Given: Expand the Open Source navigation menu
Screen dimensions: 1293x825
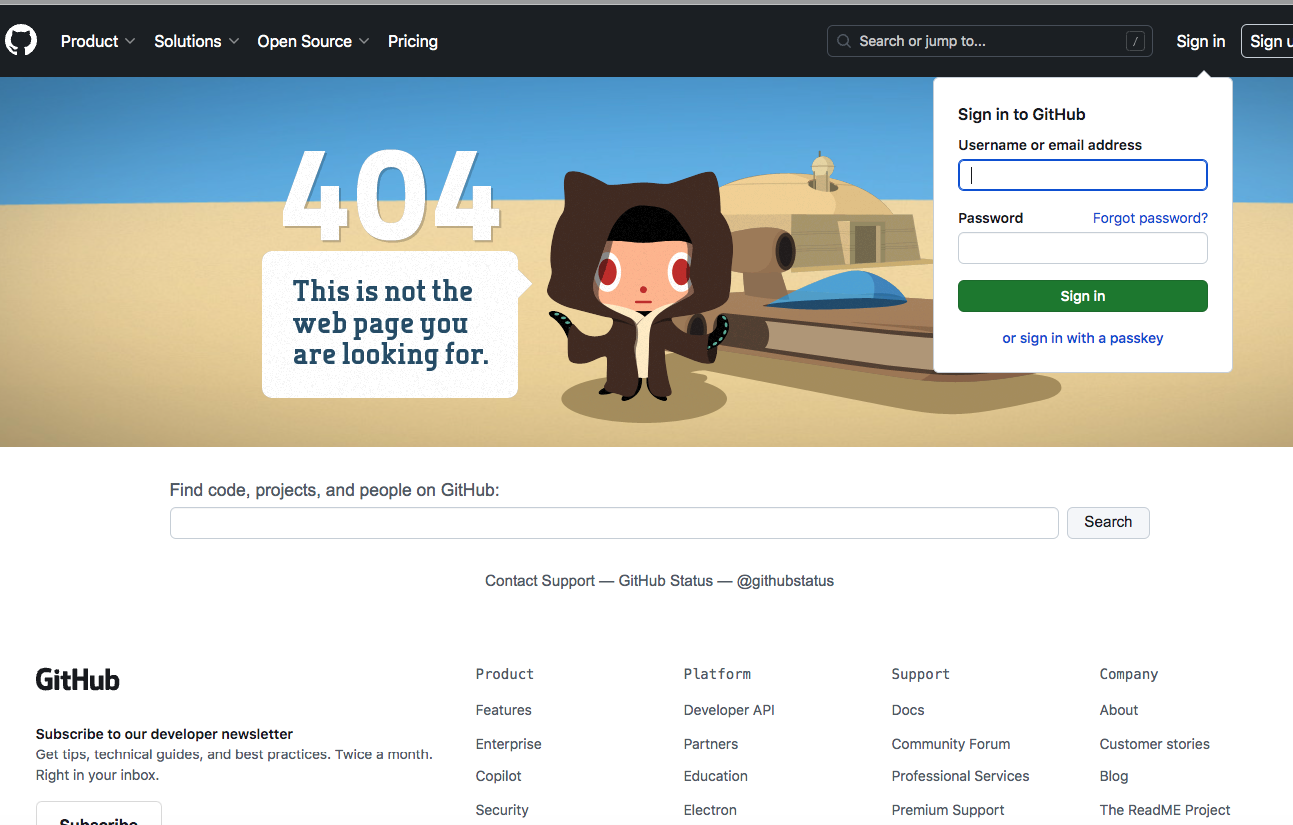Looking at the screenshot, I should (313, 41).
